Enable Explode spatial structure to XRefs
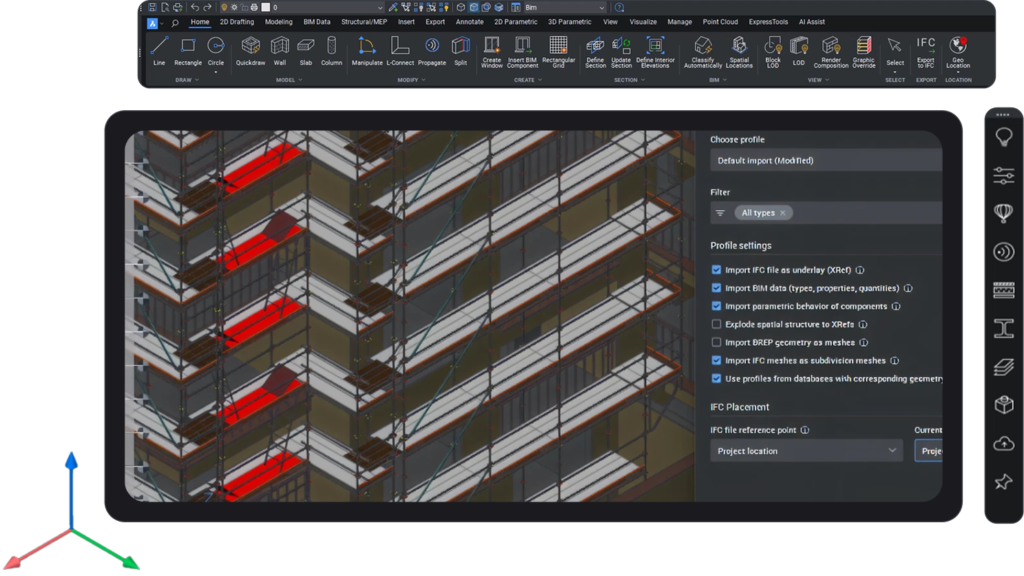The height and width of the screenshot is (576, 1024). (716, 324)
